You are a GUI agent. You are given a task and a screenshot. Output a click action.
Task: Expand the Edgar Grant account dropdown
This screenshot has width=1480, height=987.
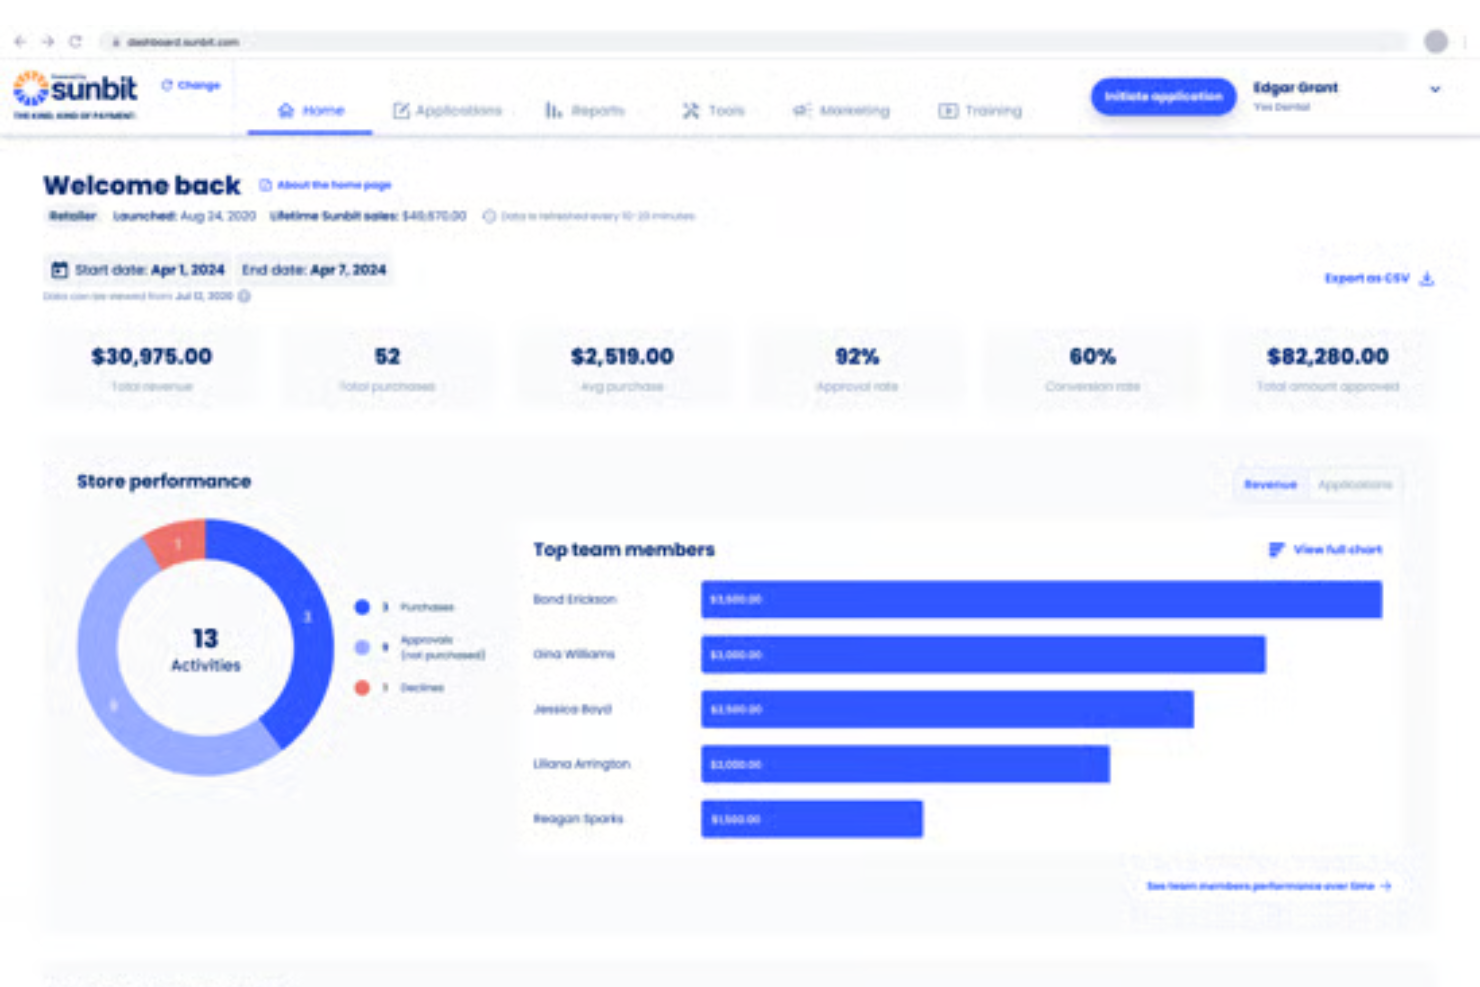click(1437, 89)
